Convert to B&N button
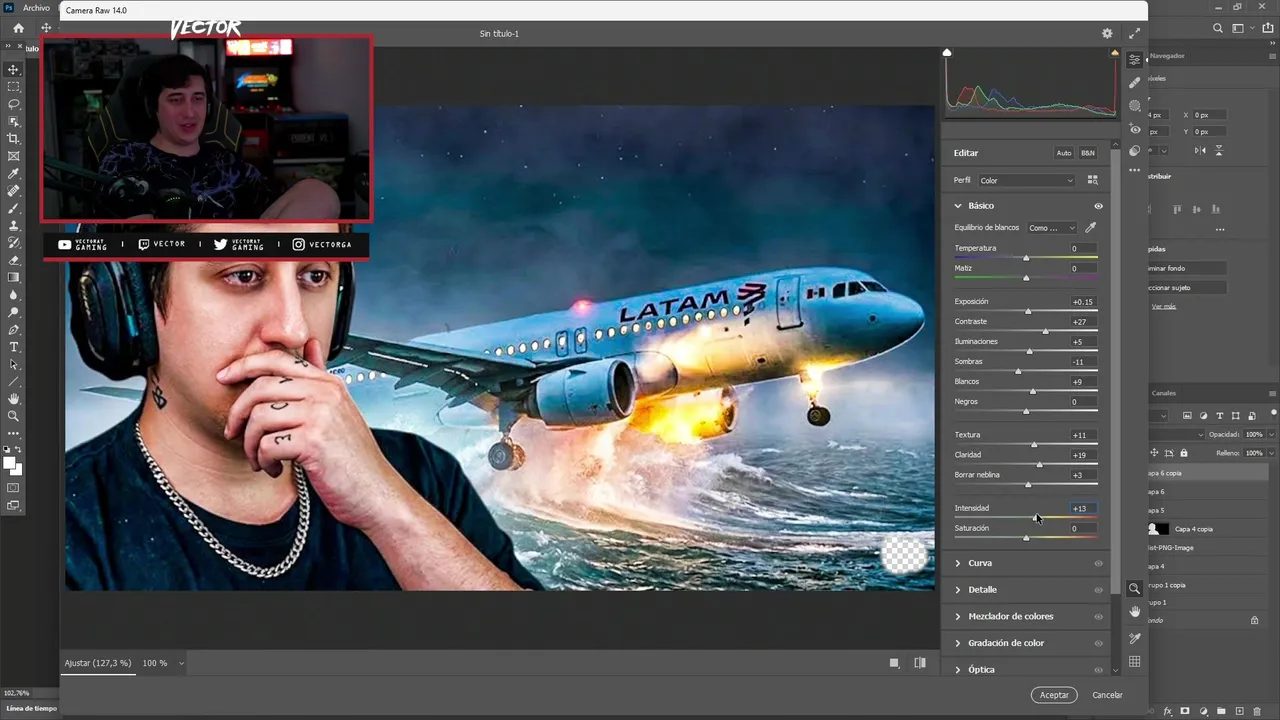Screen dimensions: 1280x720 (x=1088, y=153)
